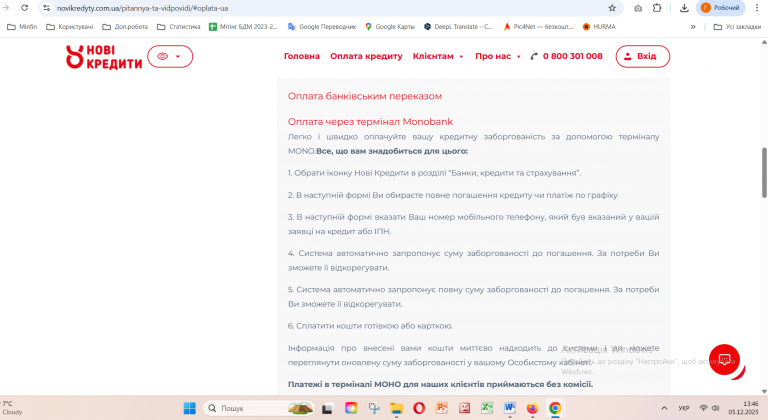768x420 pixels.
Task: Click scrollbar down arrow
Action: 764,391
